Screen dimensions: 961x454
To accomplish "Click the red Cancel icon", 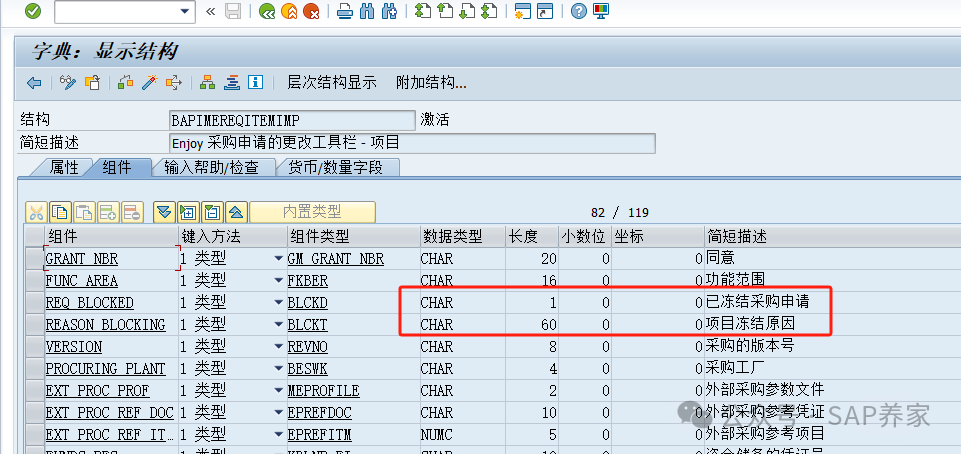I will coord(311,11).
